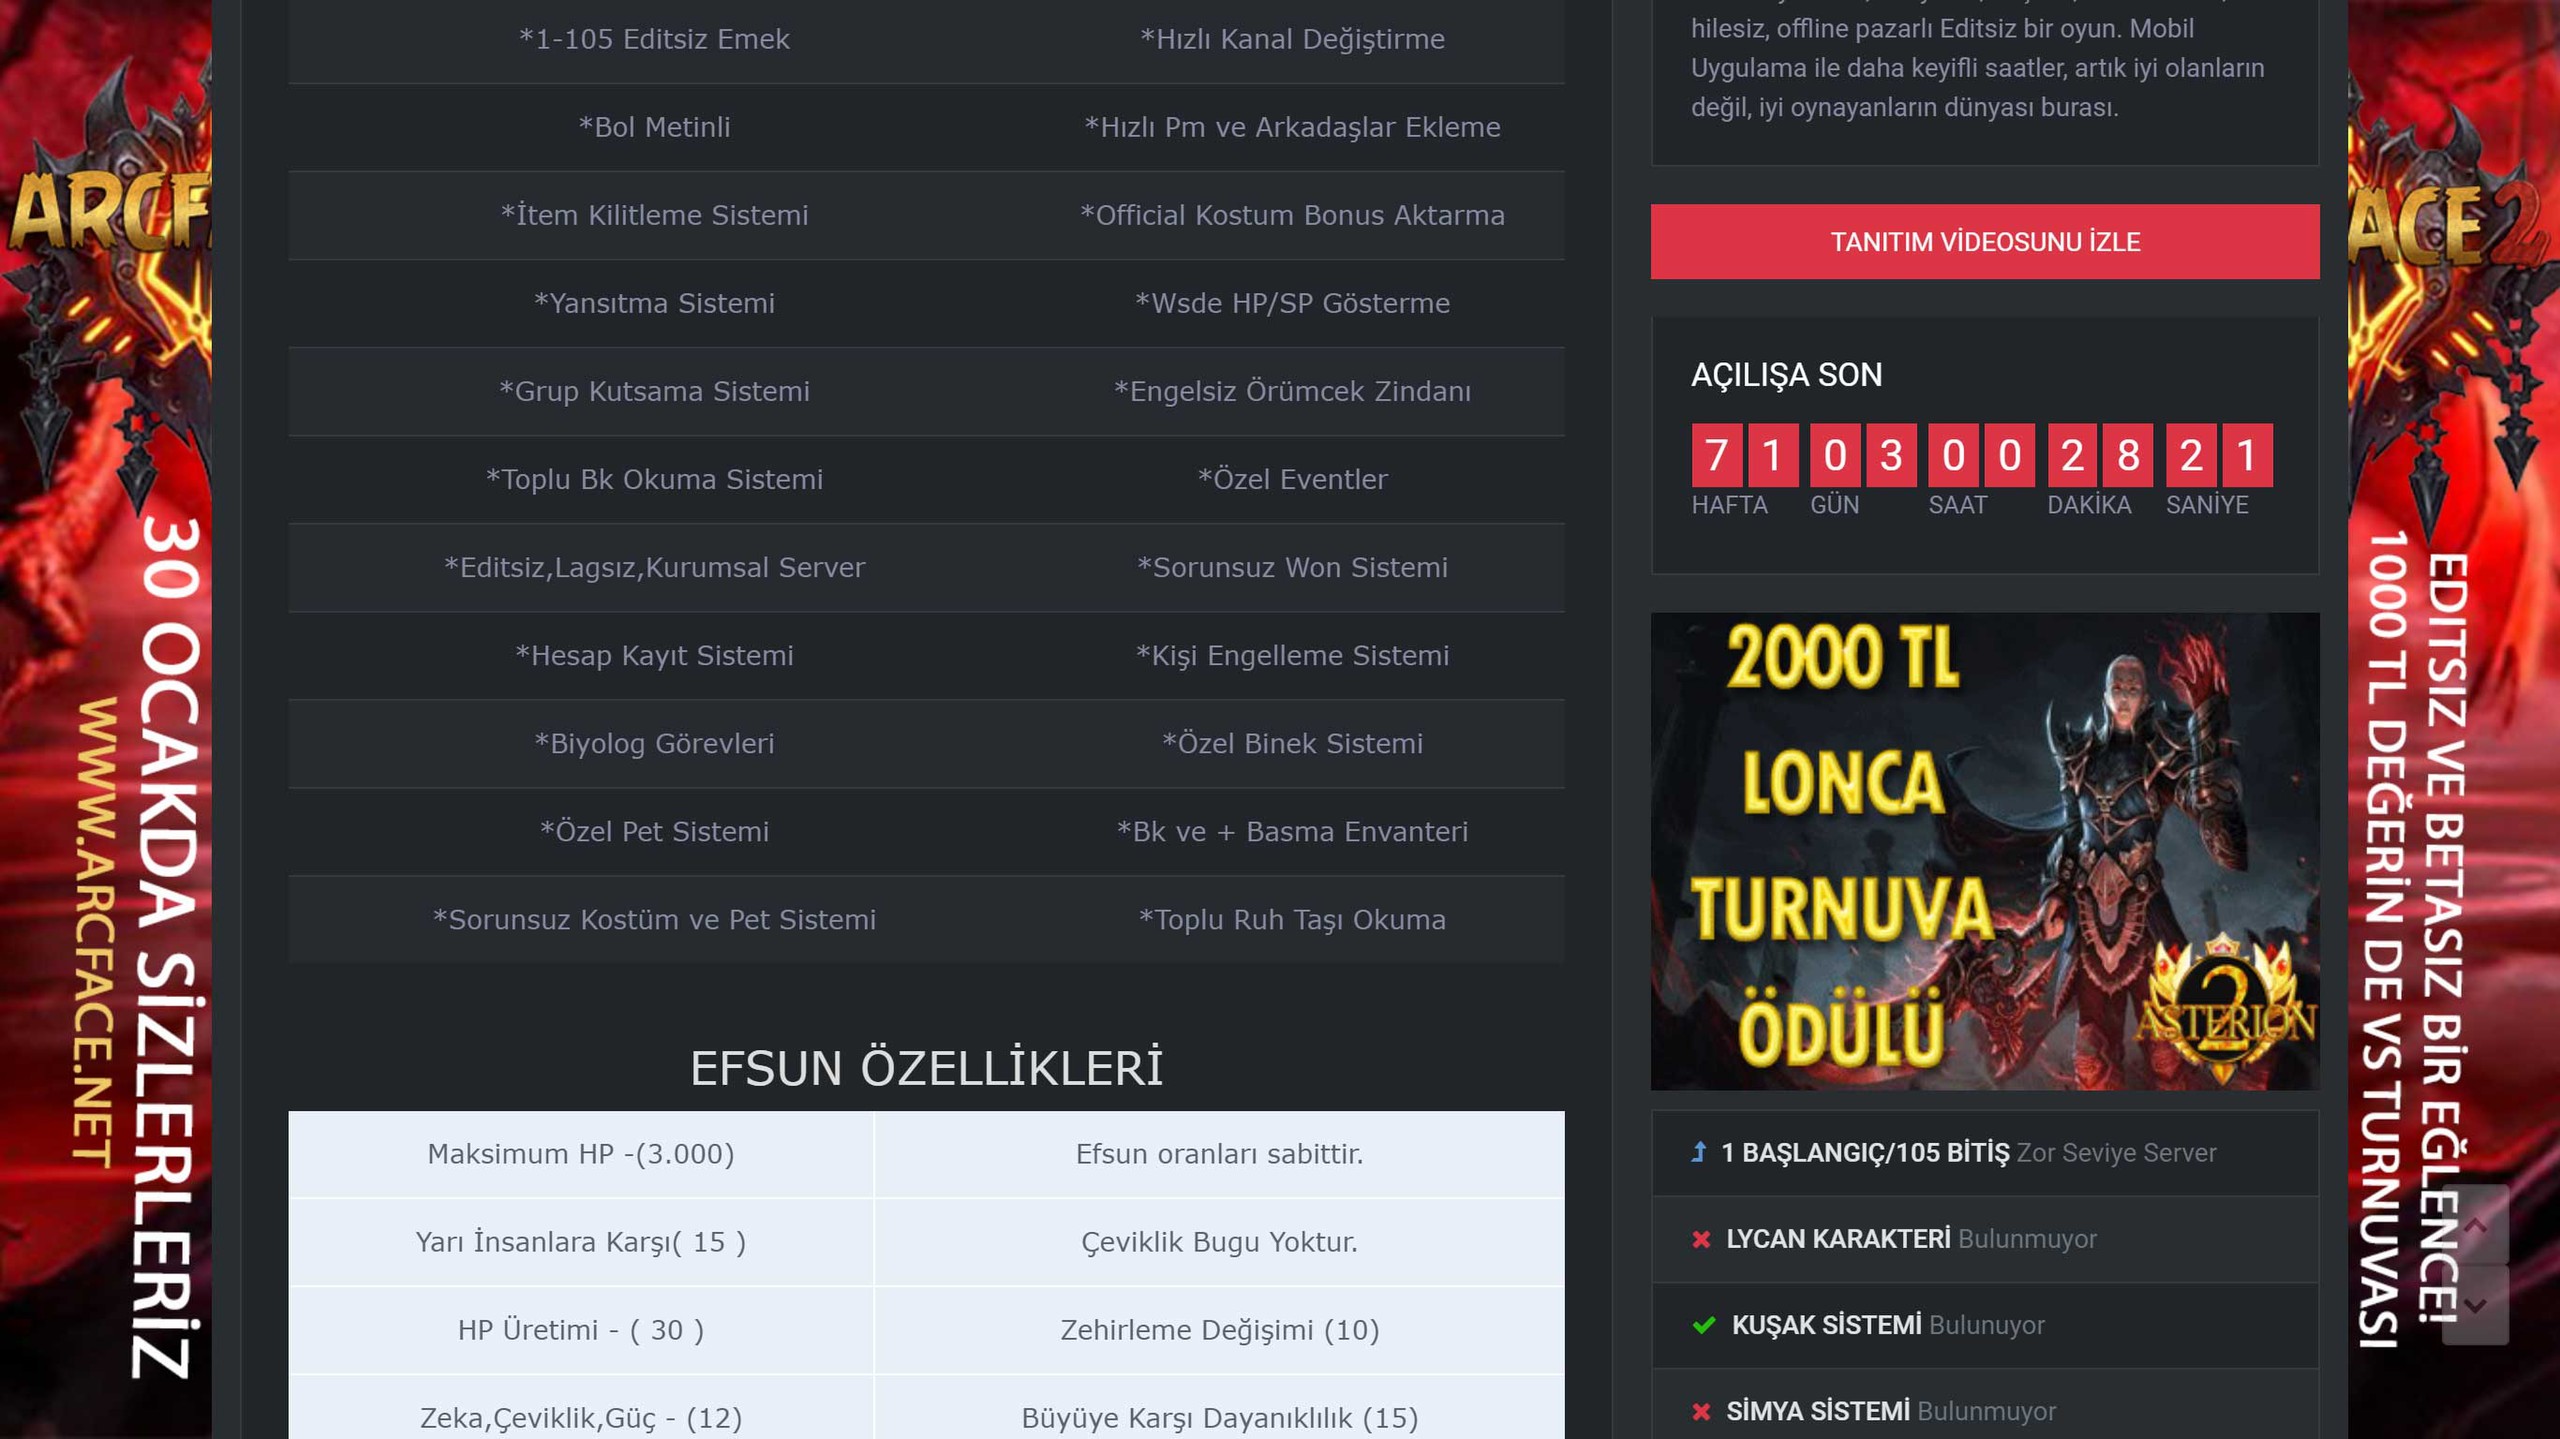This screenshot has width=2560, height=1439.
Task: Click the '*Sorunsuz Won Sistemi' cell
Action: pos(1292,567)
